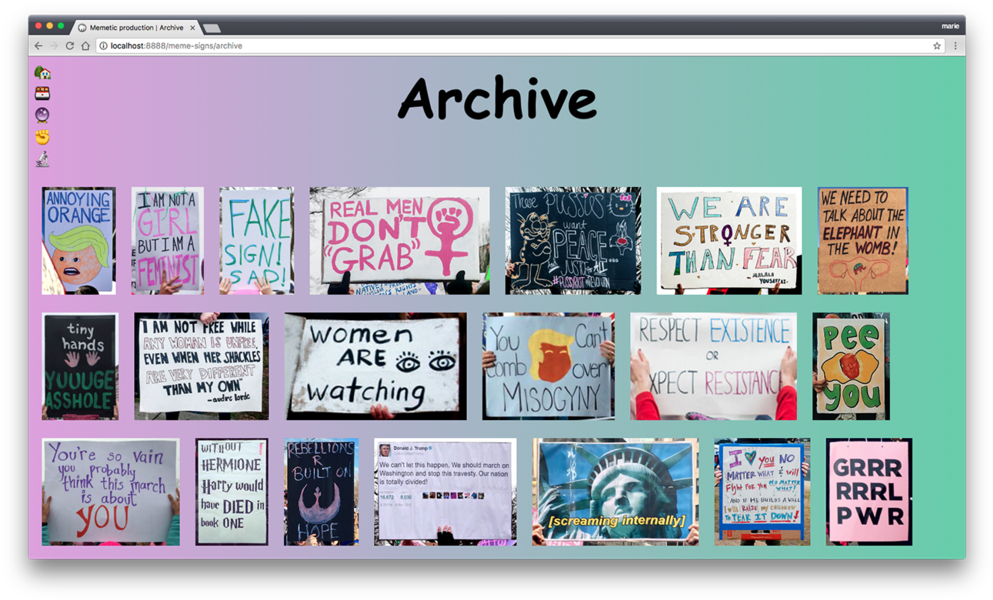Open a new browser tab
Screen dimensions: 993x600
[212, 28]
